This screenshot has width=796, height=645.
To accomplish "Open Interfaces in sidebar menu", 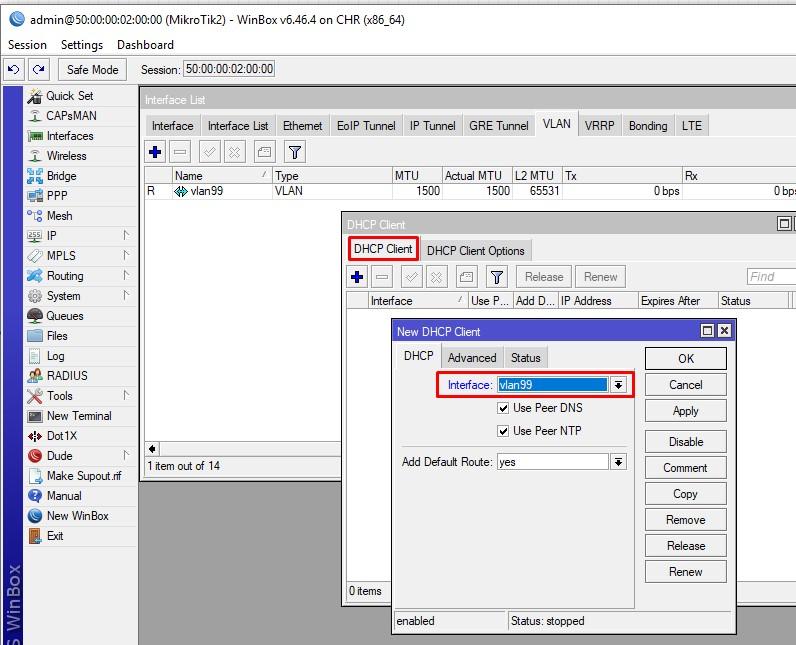I will [70, 136].
